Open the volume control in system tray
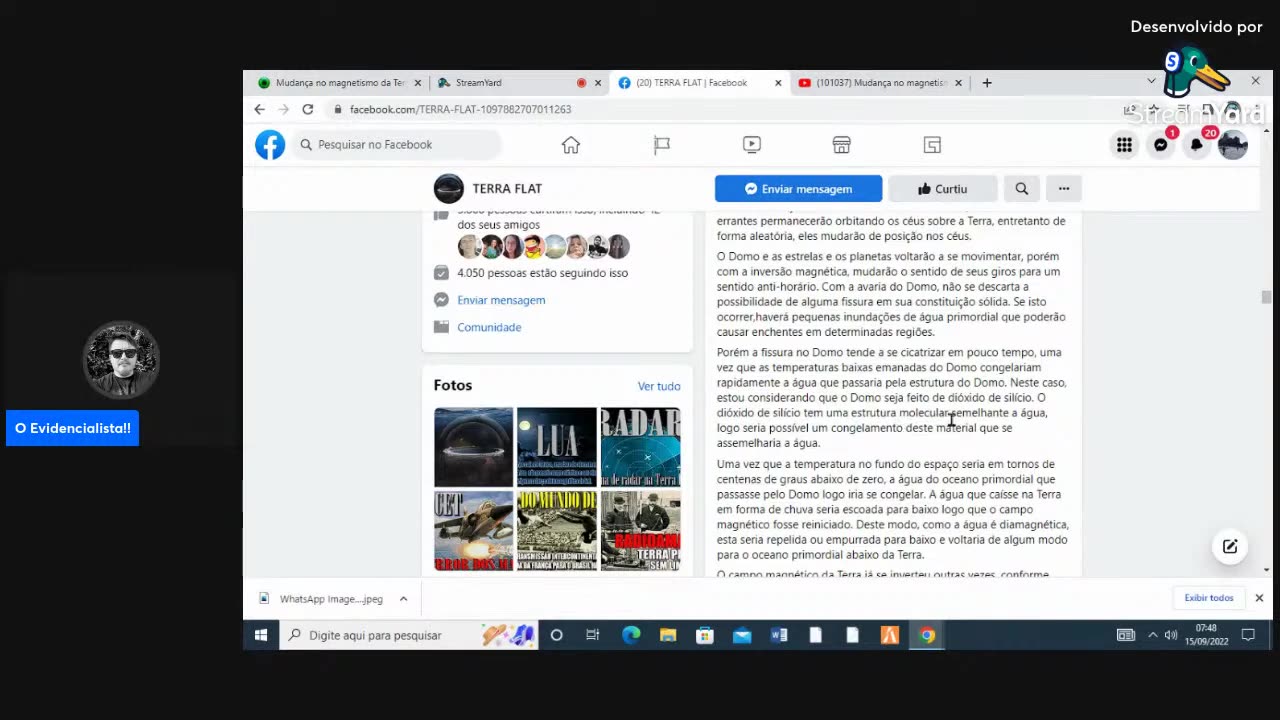Viewport: 1280px width, 720px height. point(1171,635)
